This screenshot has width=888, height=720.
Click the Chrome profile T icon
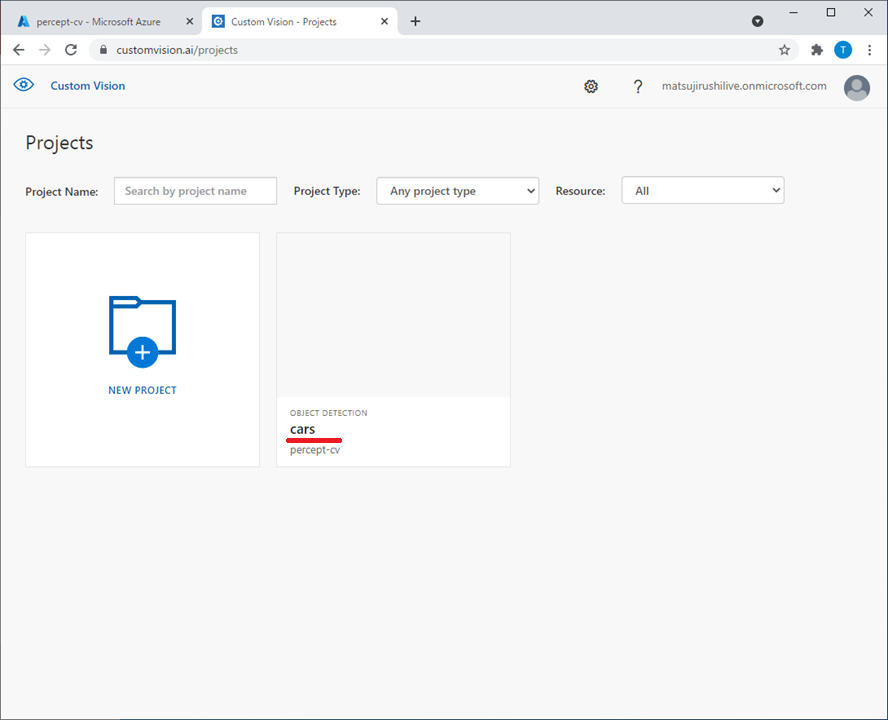click(843, 50)
